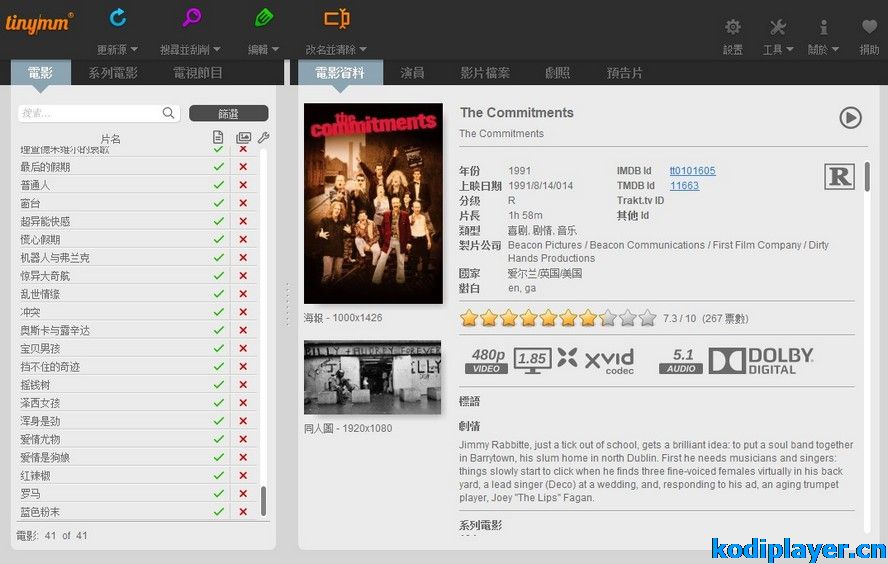Click the magnifier icon in search box
Image resolution: width=888 pixels, height=564 pixels.
(x=168, y=113)
